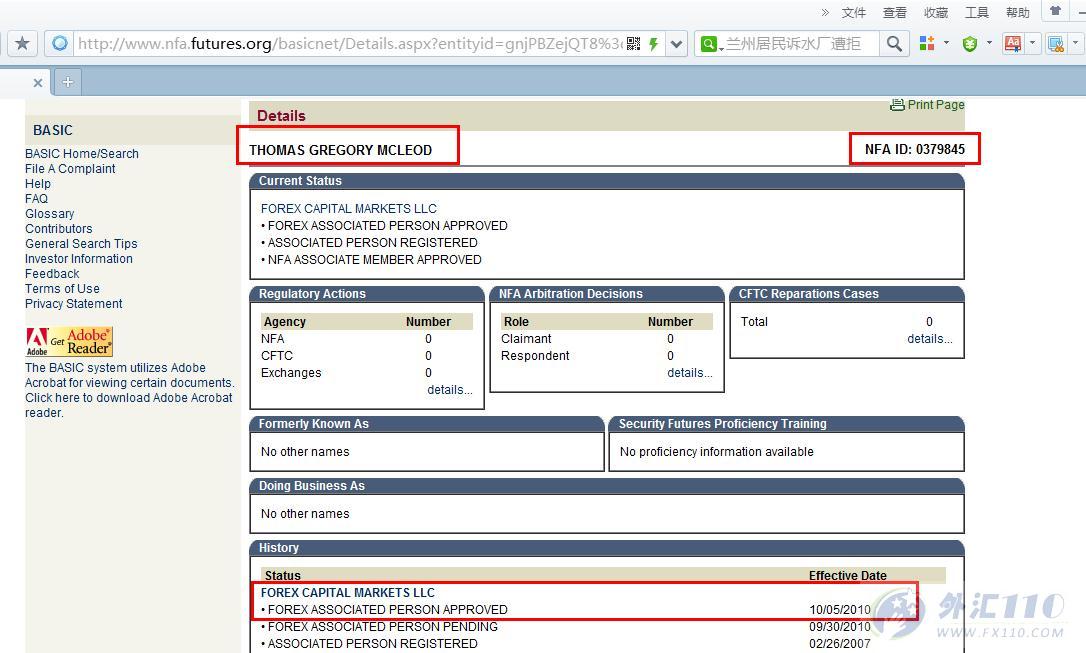This screenshot has height=653, width=1086.
Task: Click the search box with Chinese text
Action: pos(800,44)
